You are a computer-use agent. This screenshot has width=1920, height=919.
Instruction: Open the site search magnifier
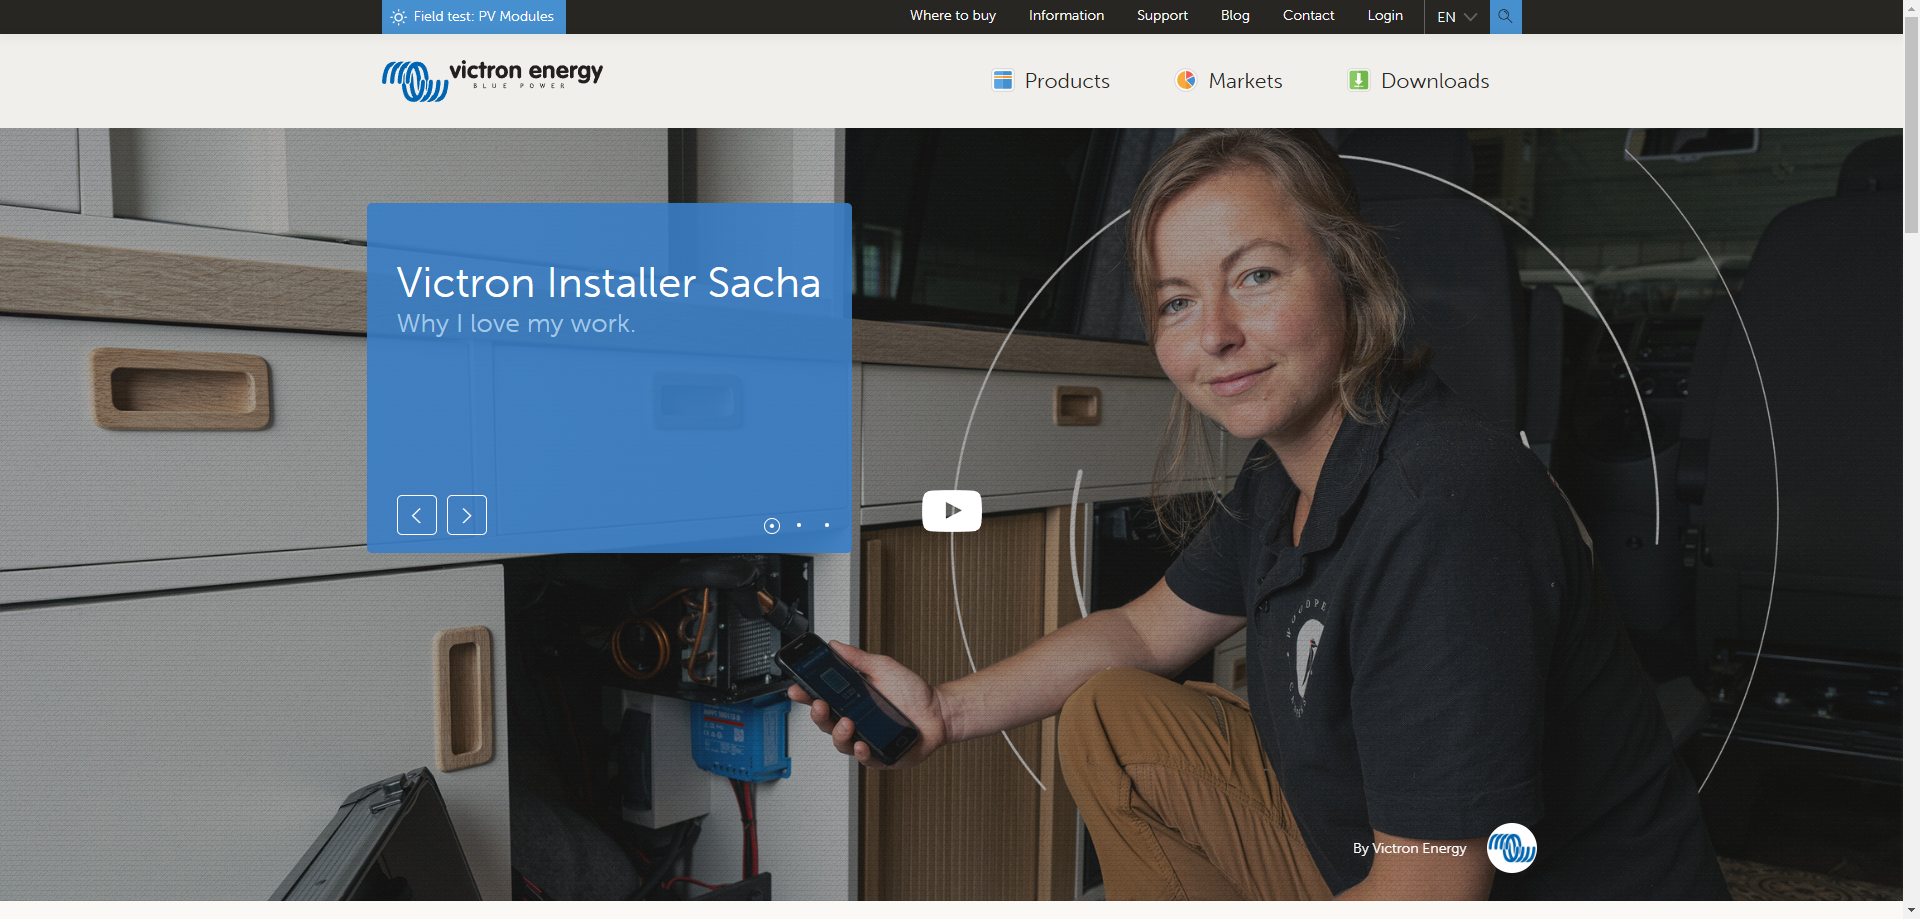[1504, 16]
